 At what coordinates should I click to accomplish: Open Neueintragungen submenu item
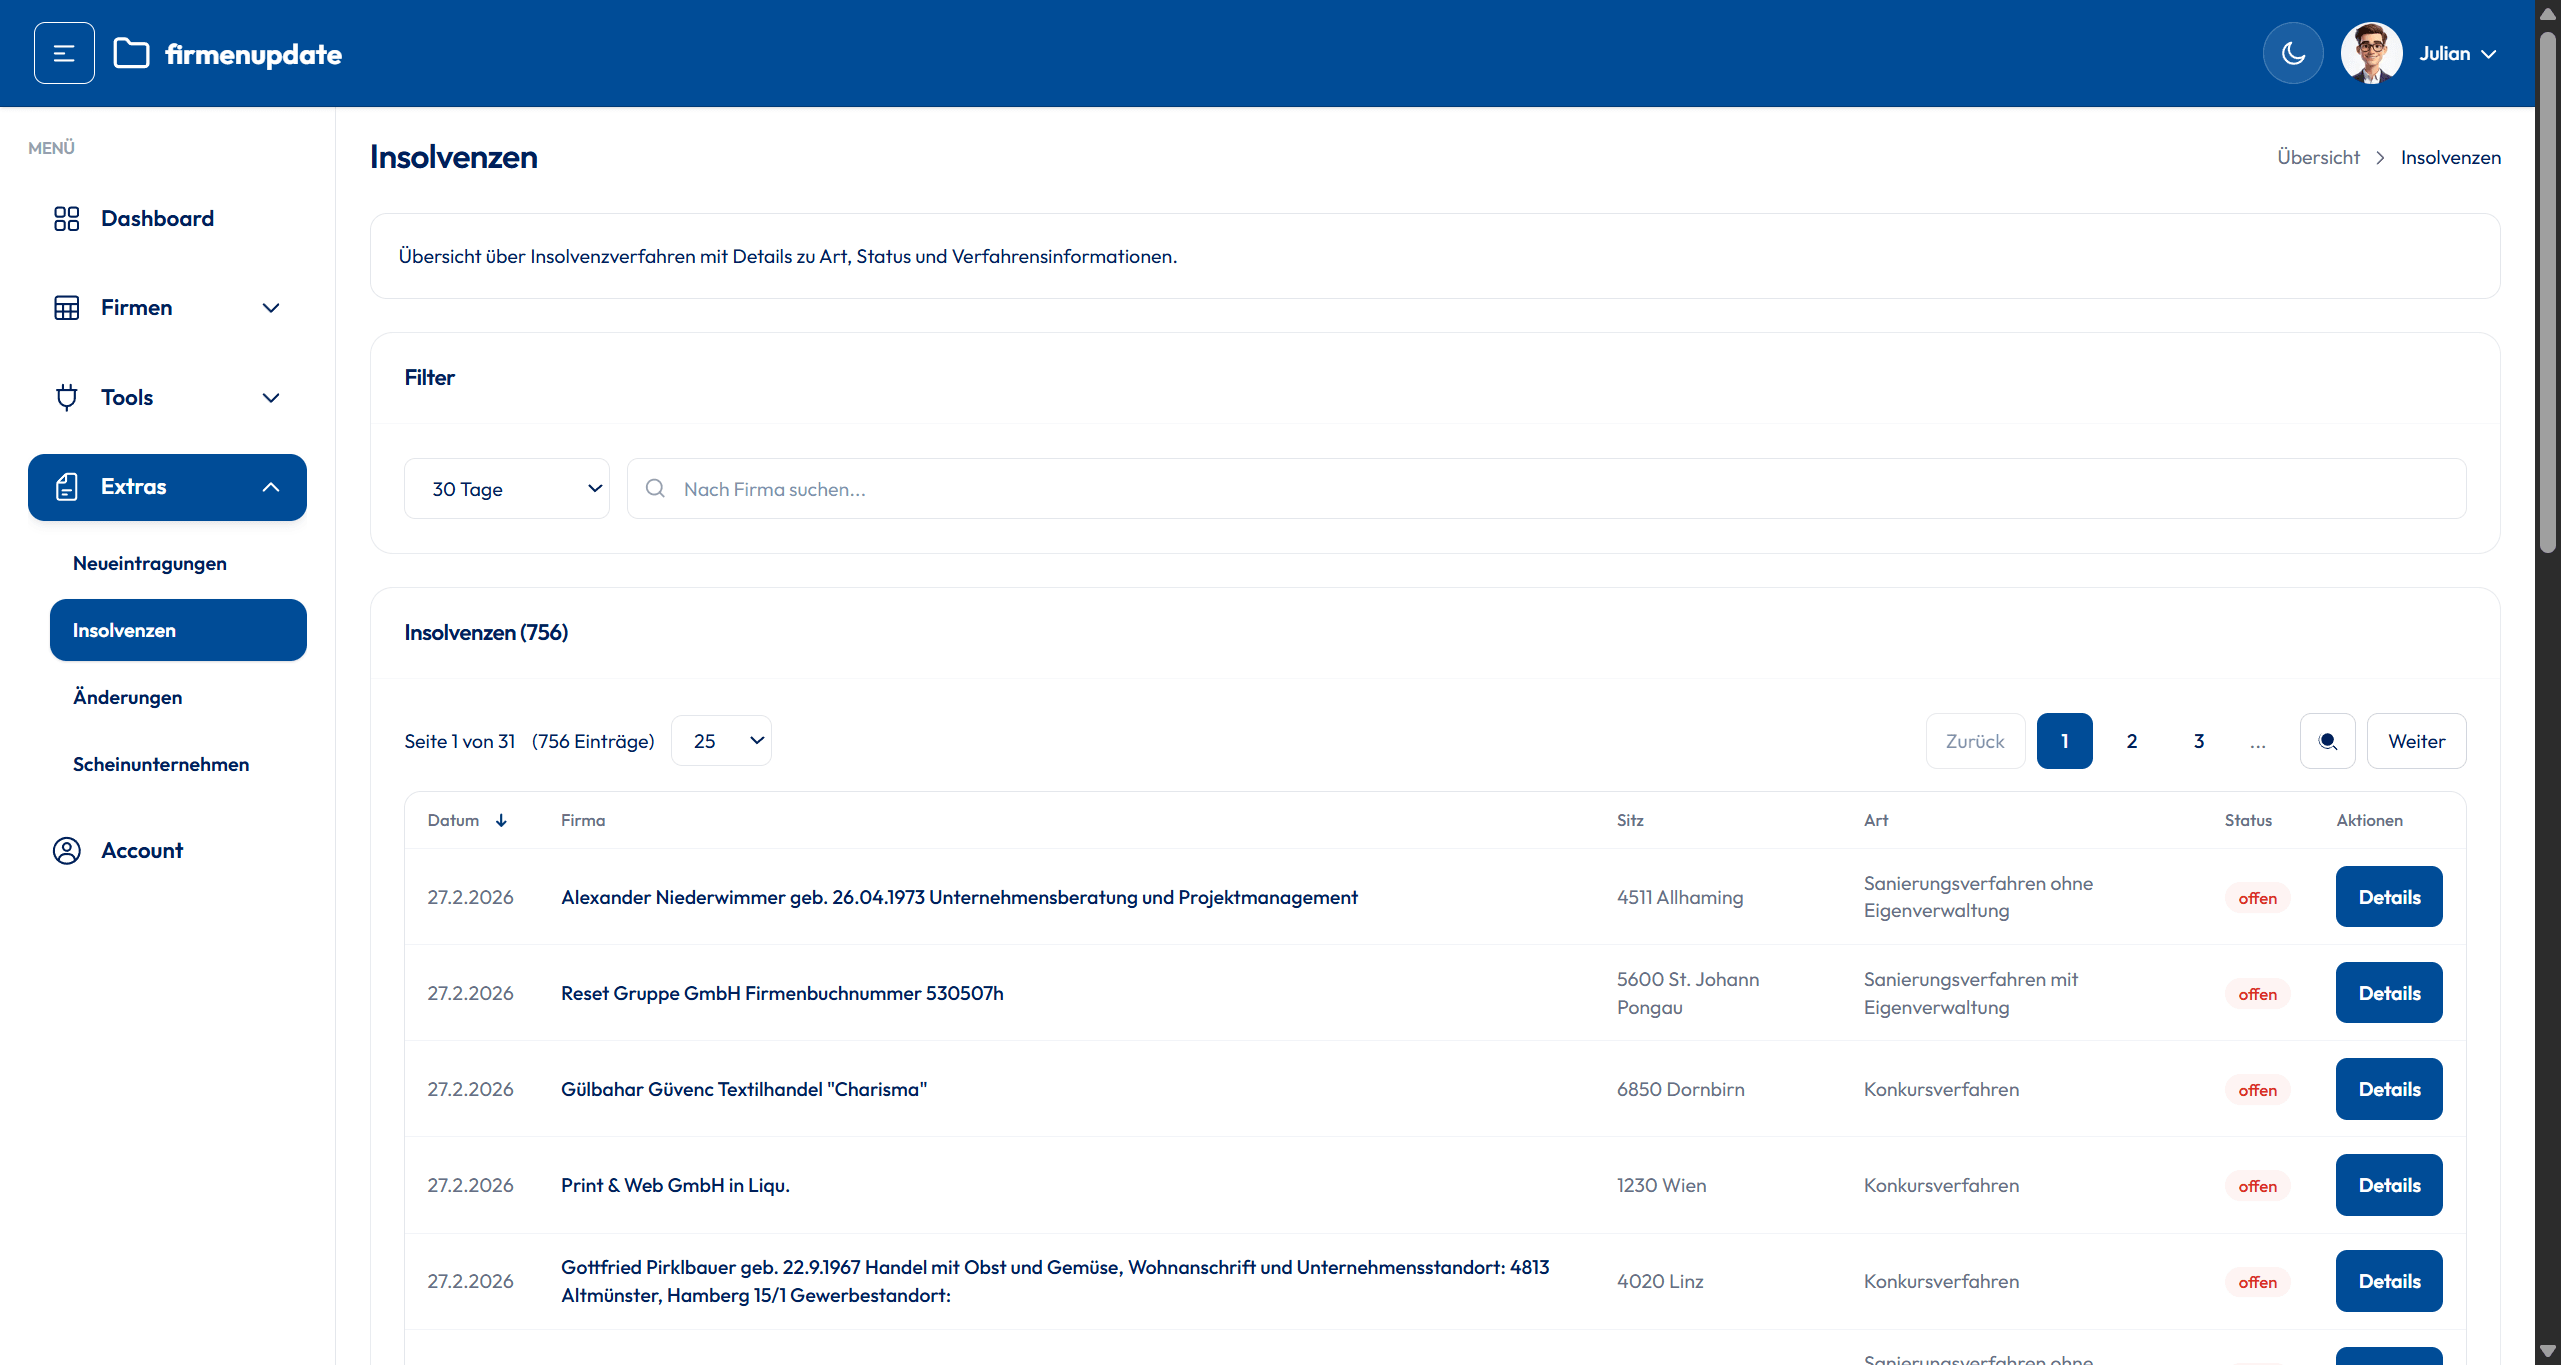click(x=150, y=563)
